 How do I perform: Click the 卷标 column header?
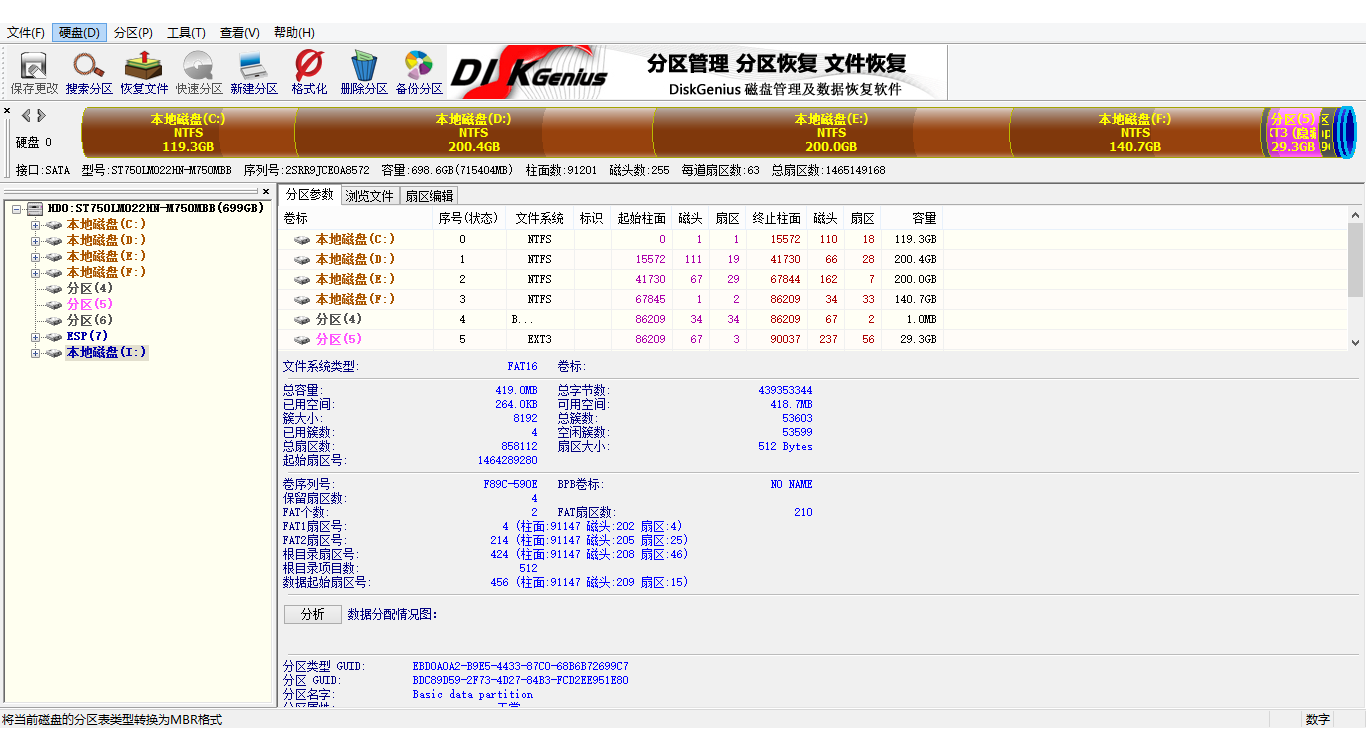click(x=356, y=218)
